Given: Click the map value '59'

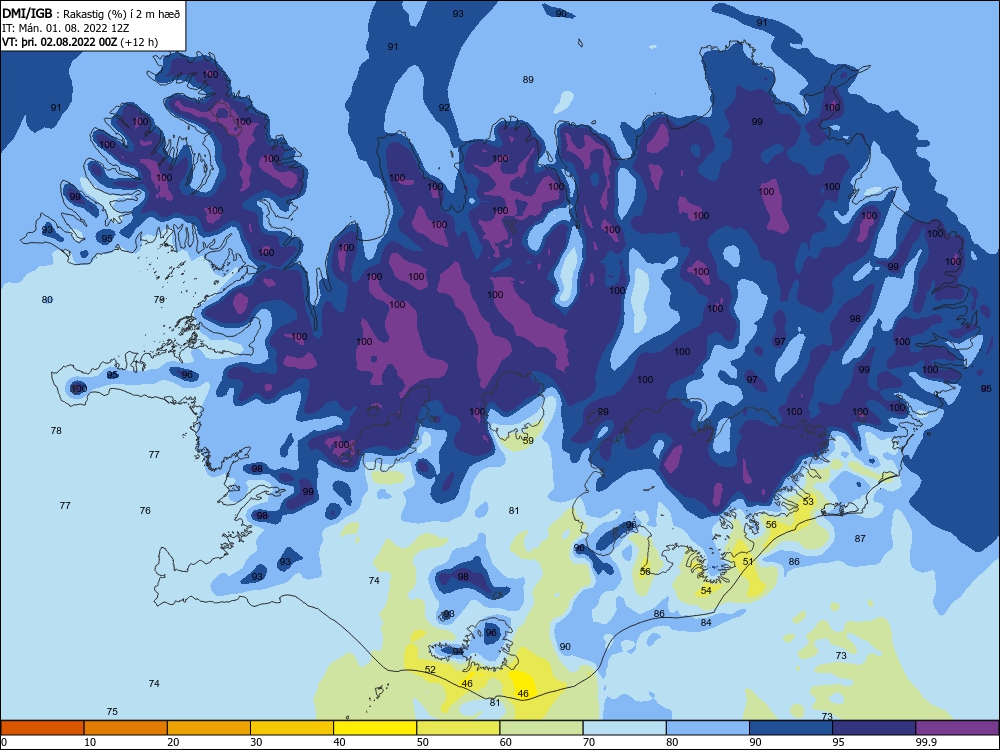Looking at the screenshot, I should (528, 441).
